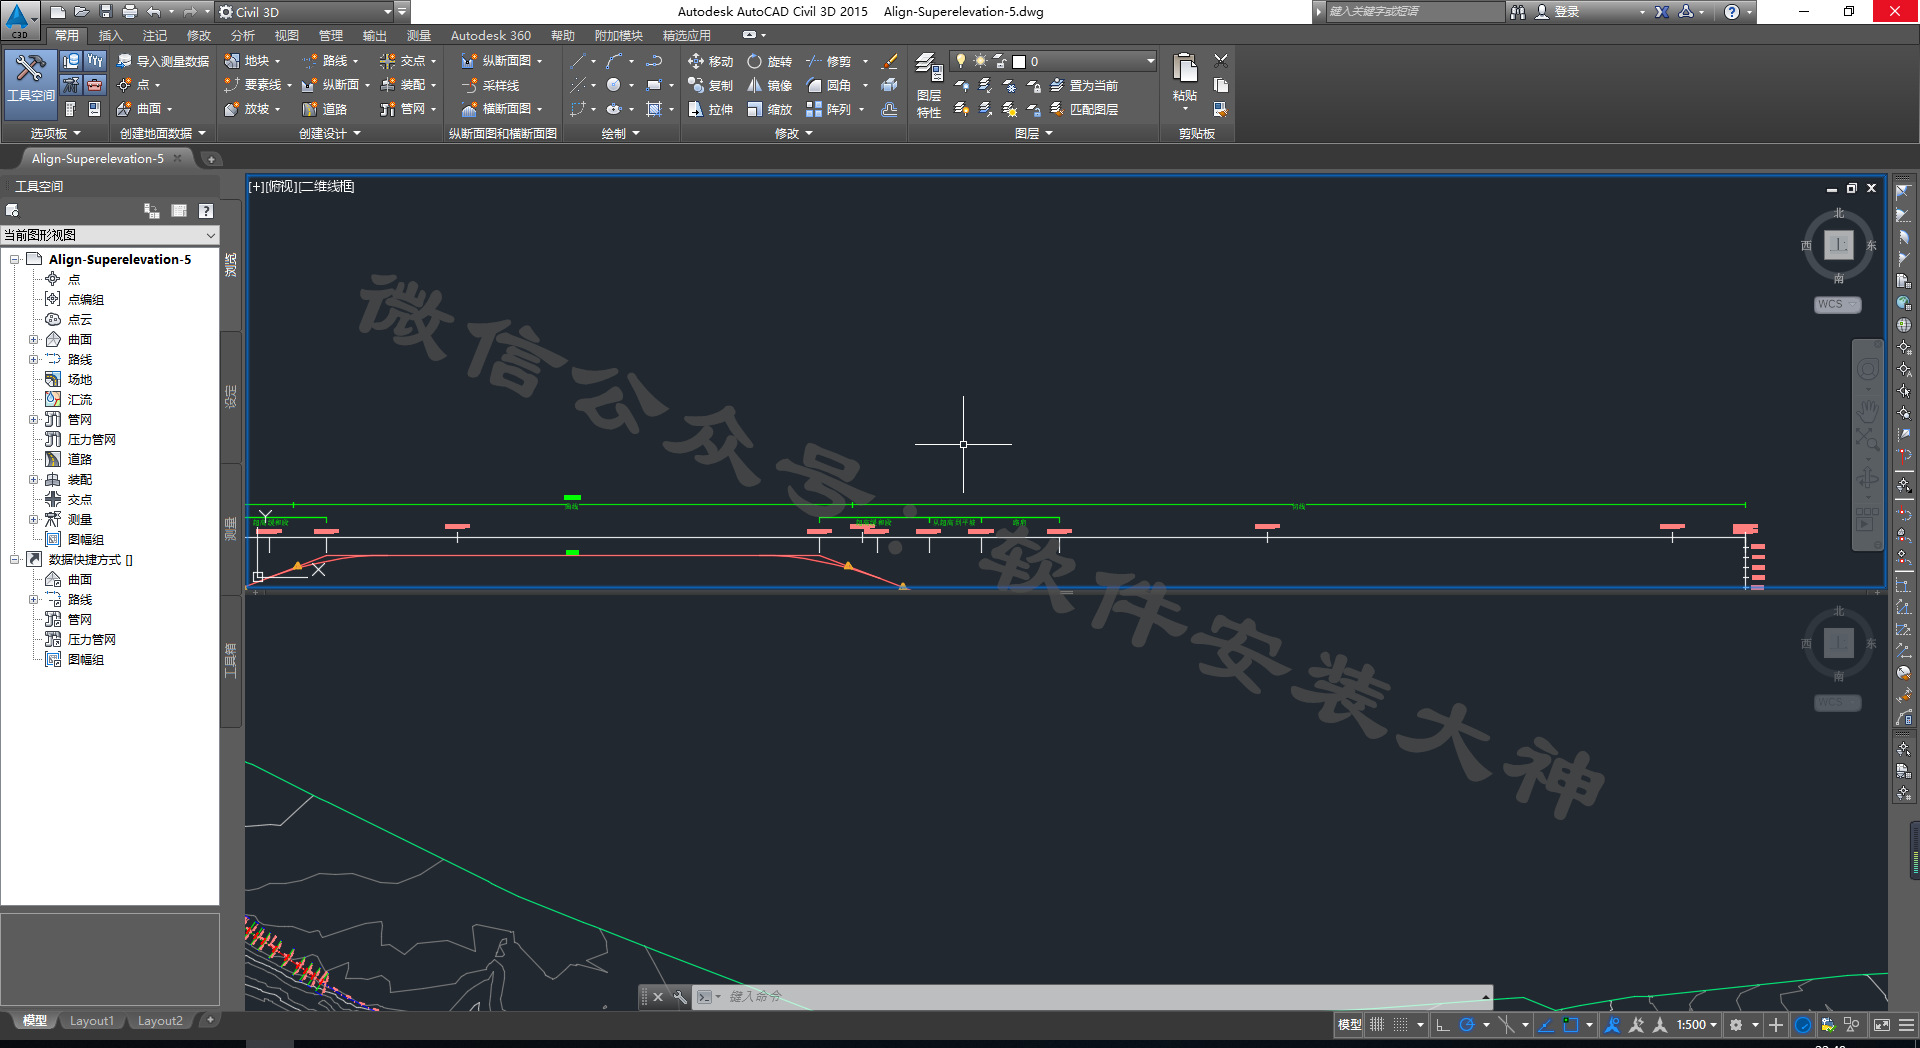Switch to the Layout1 tab
Viewport: 1920px width, 1048px height.
[x=92, y=1021]
